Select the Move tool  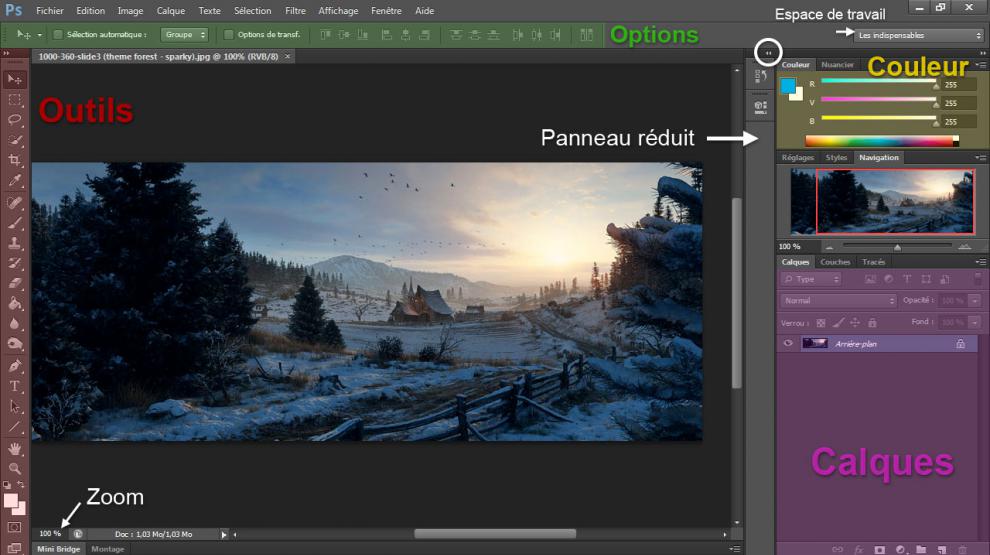(x=15, y=80)
